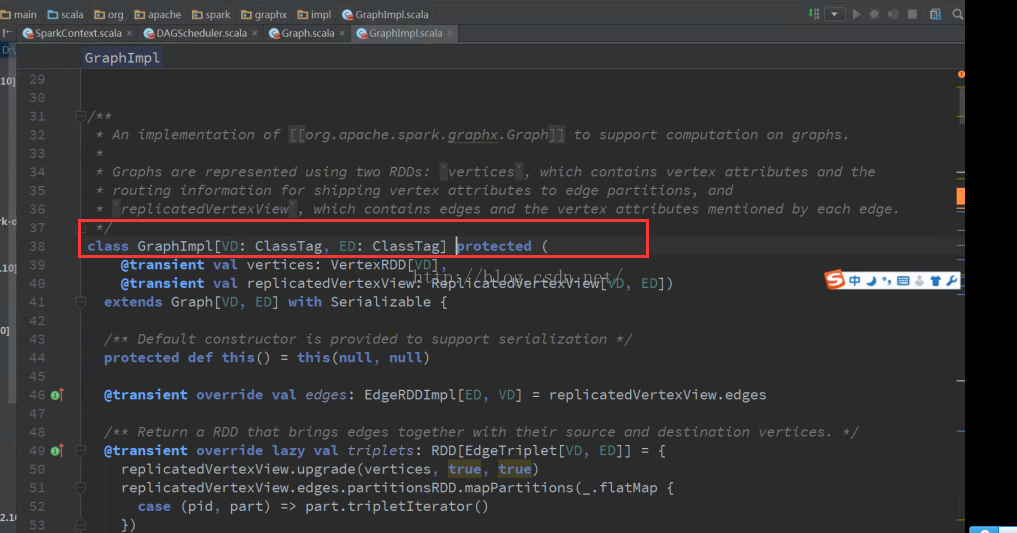Click the VertexRDD type on line 39
The width and height of the screenshot is (1017, 533).
coord(368,265)
